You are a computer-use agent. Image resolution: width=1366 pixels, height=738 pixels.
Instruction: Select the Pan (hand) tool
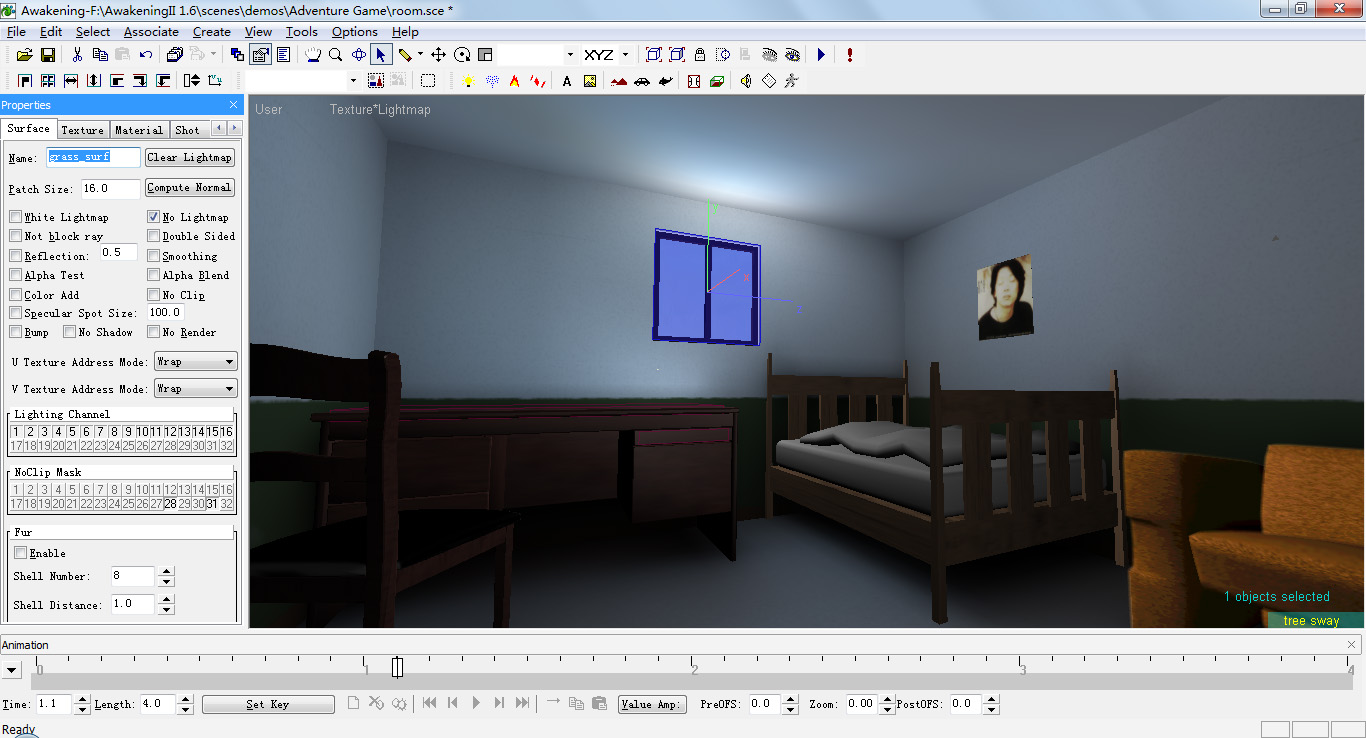pyautogui.click(x=314, y=55)
